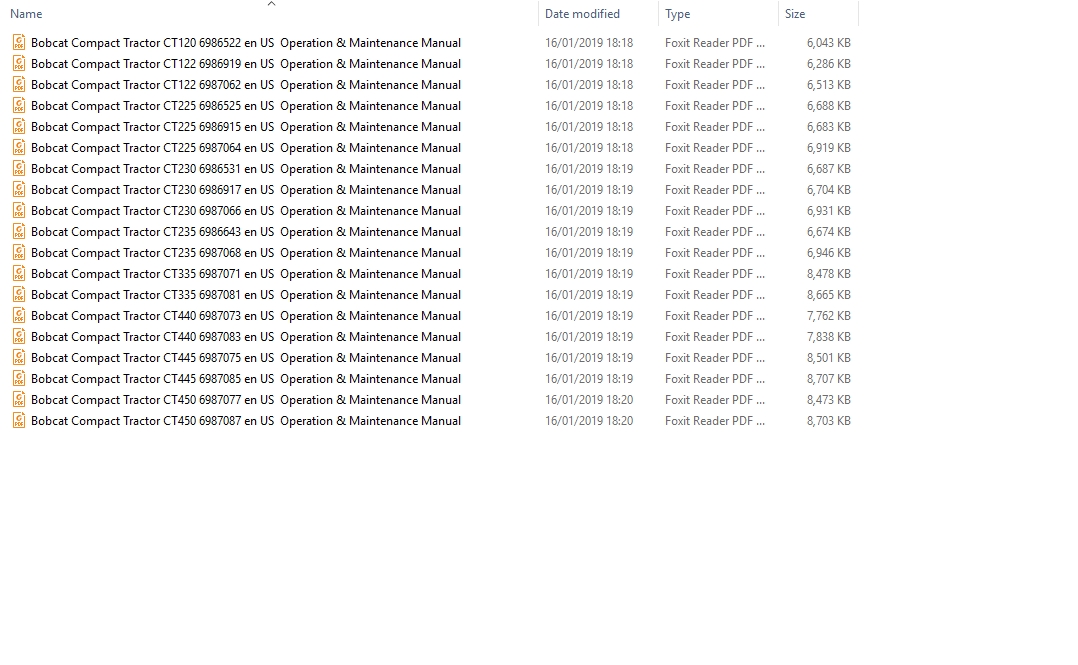Sort the list by the Size column
Screen dimensions: 1078x665
point(795,14)
